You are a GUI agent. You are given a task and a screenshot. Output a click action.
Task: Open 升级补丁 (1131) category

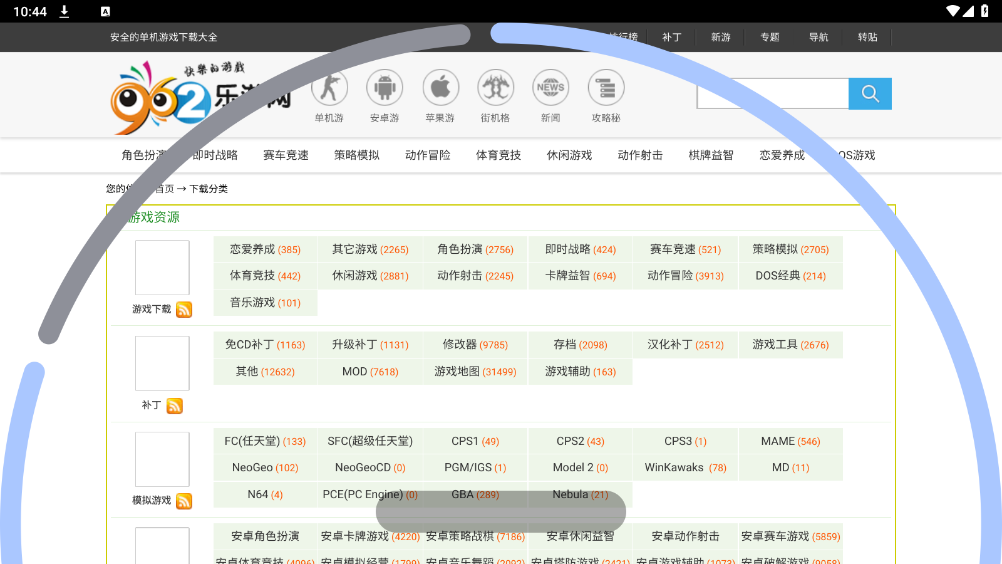370,345
